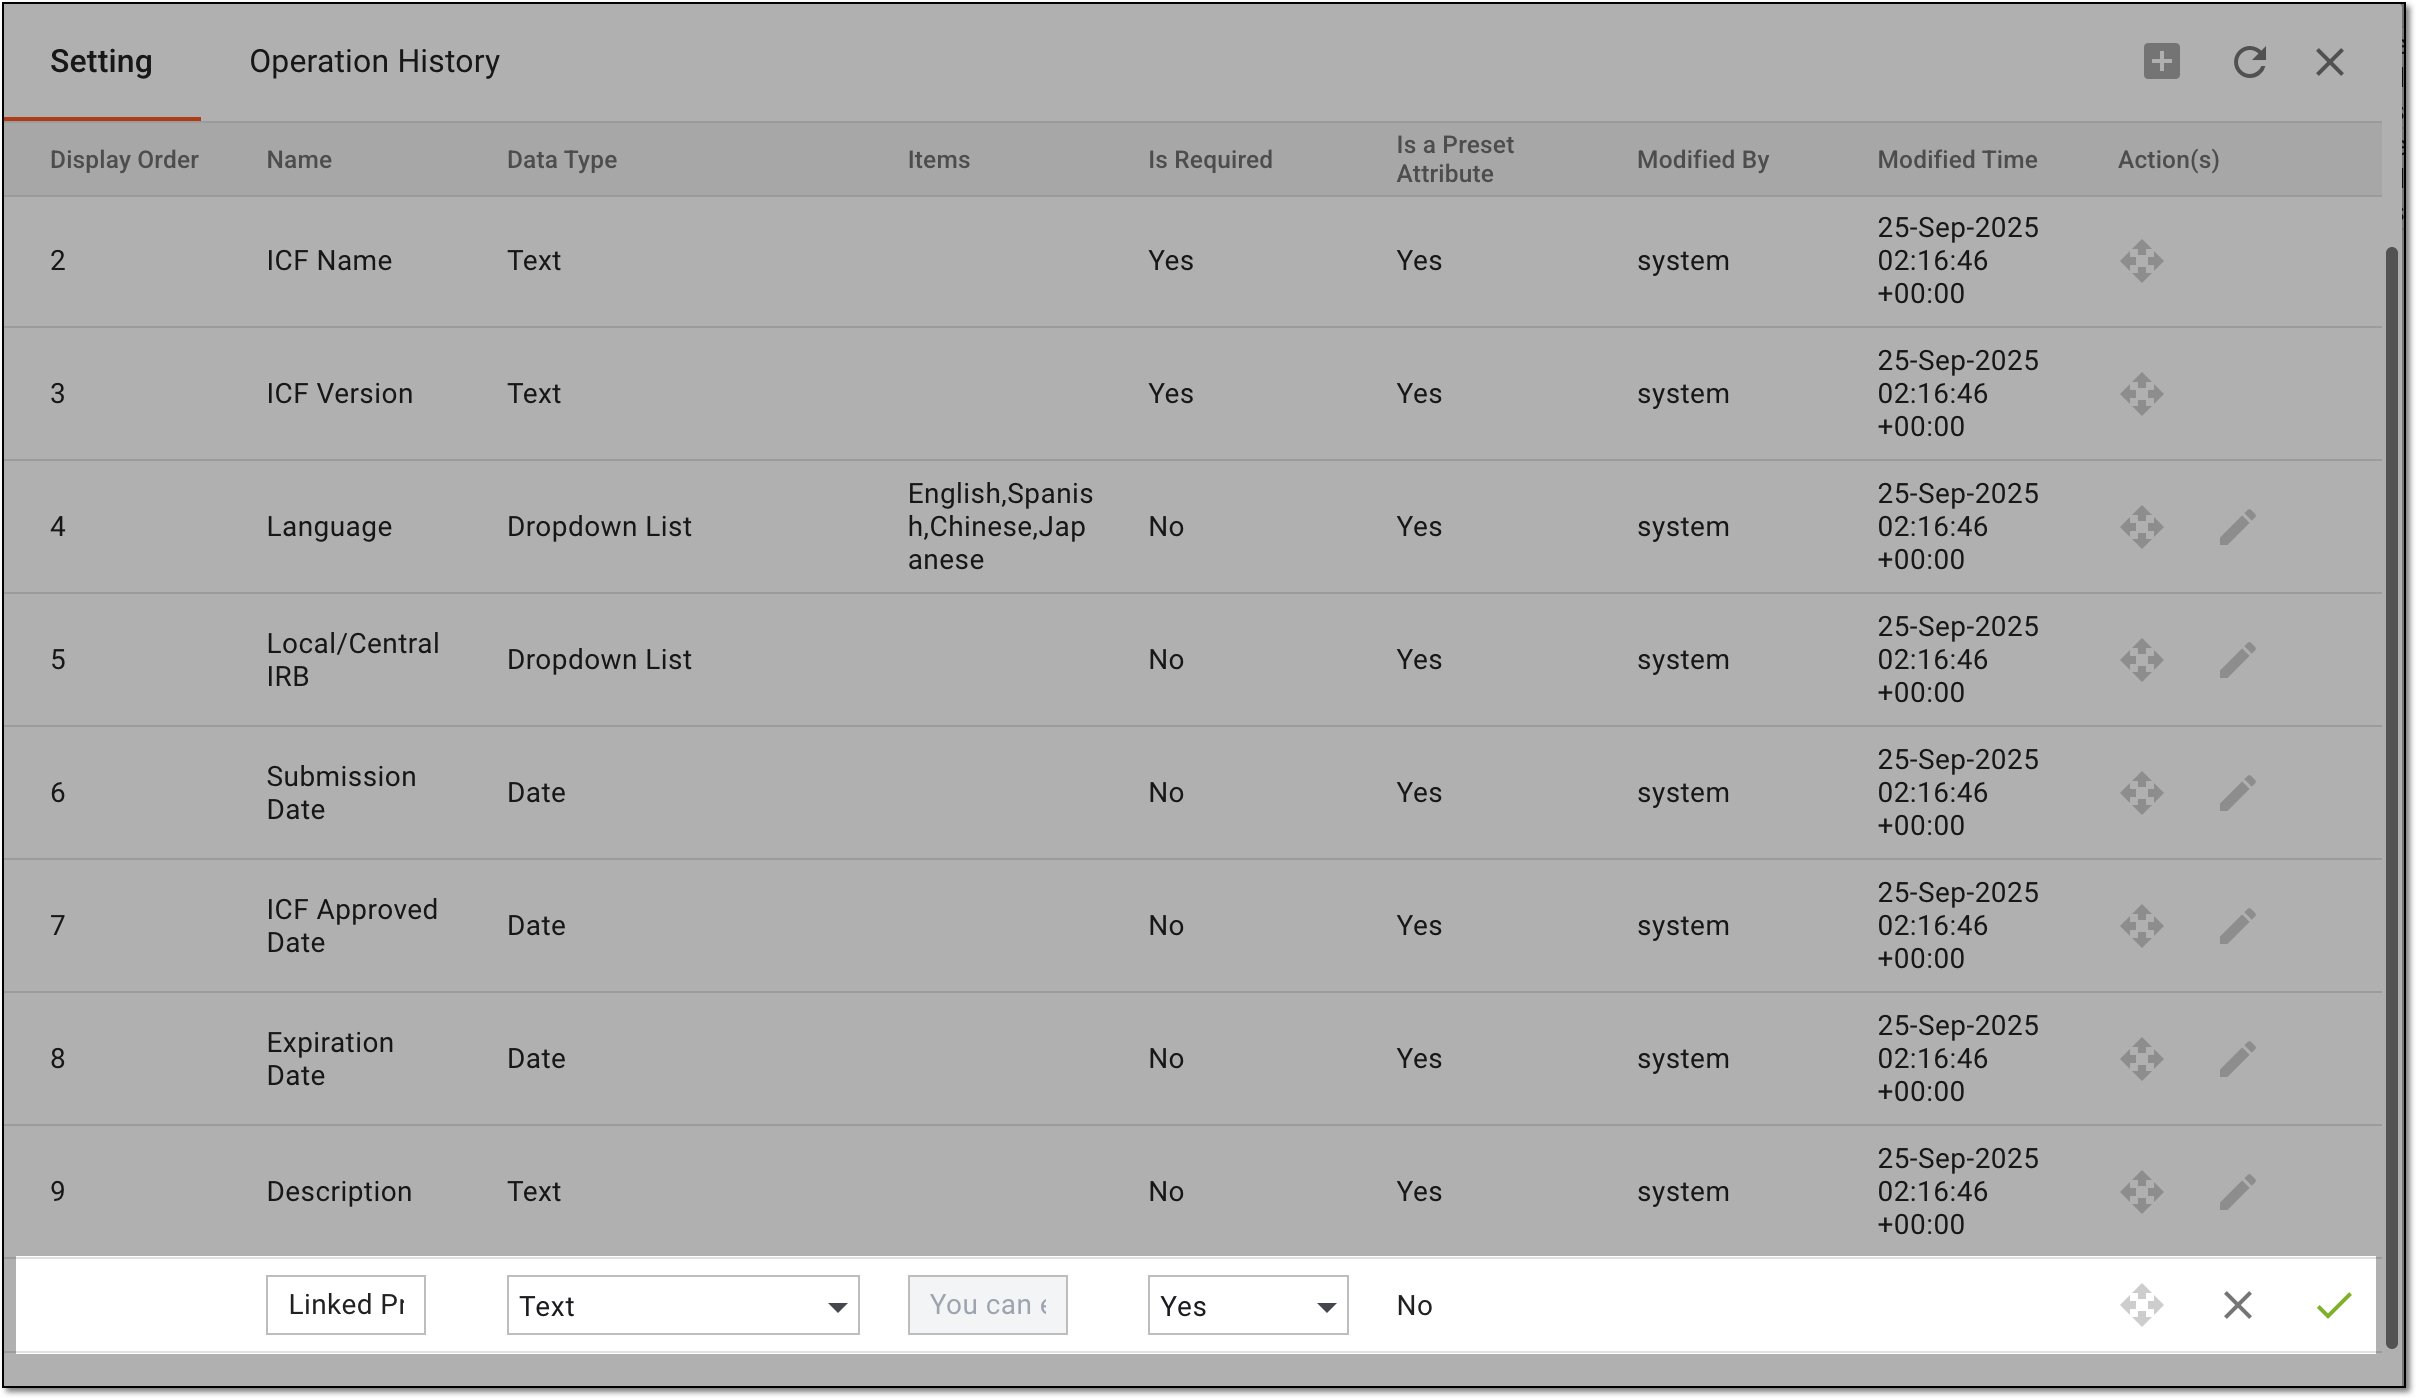Click the Name column header
Screen dimensions: 2416x1398
(299, 160)
